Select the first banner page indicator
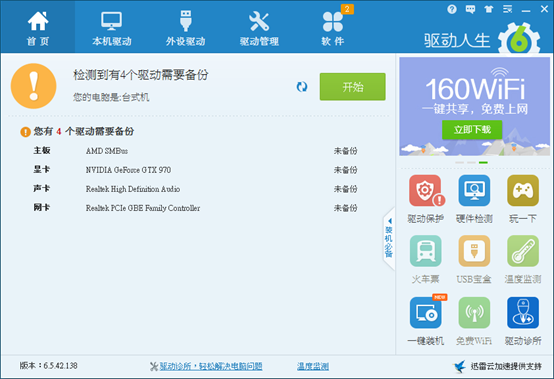The image size is (554, 379). pos(459,162)
